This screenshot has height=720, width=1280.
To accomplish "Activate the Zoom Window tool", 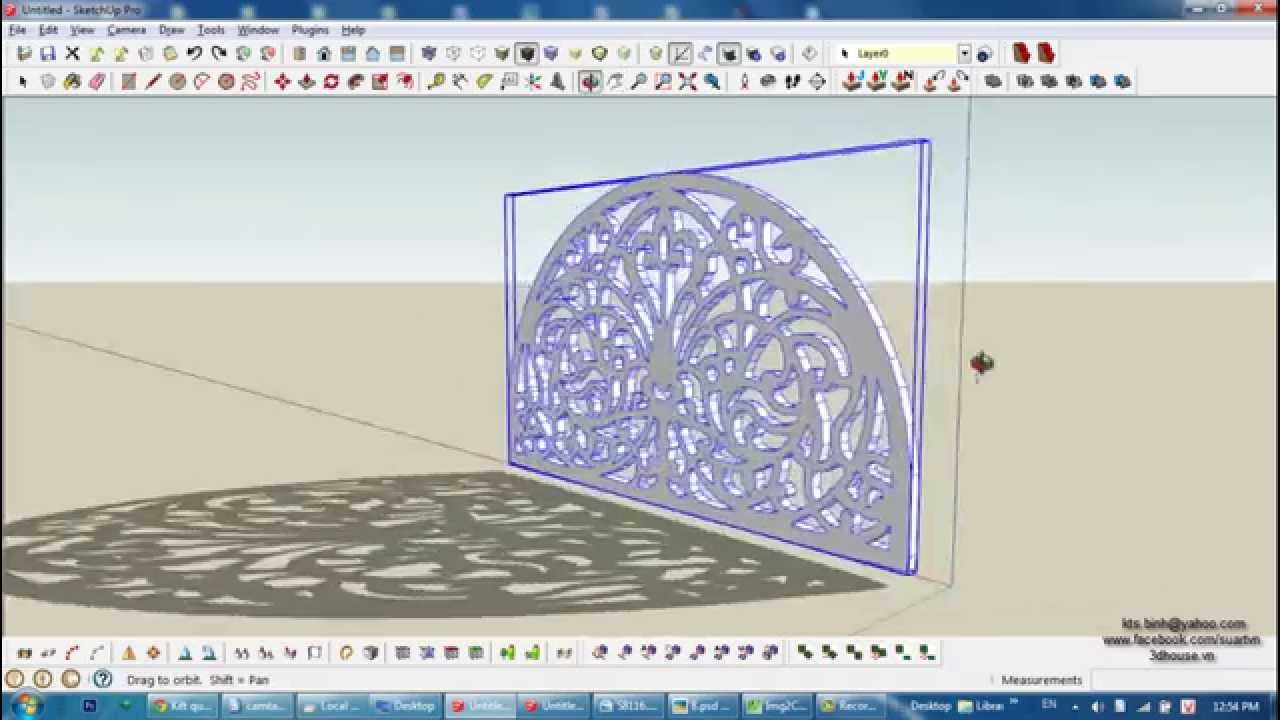I will click(663, 82).
